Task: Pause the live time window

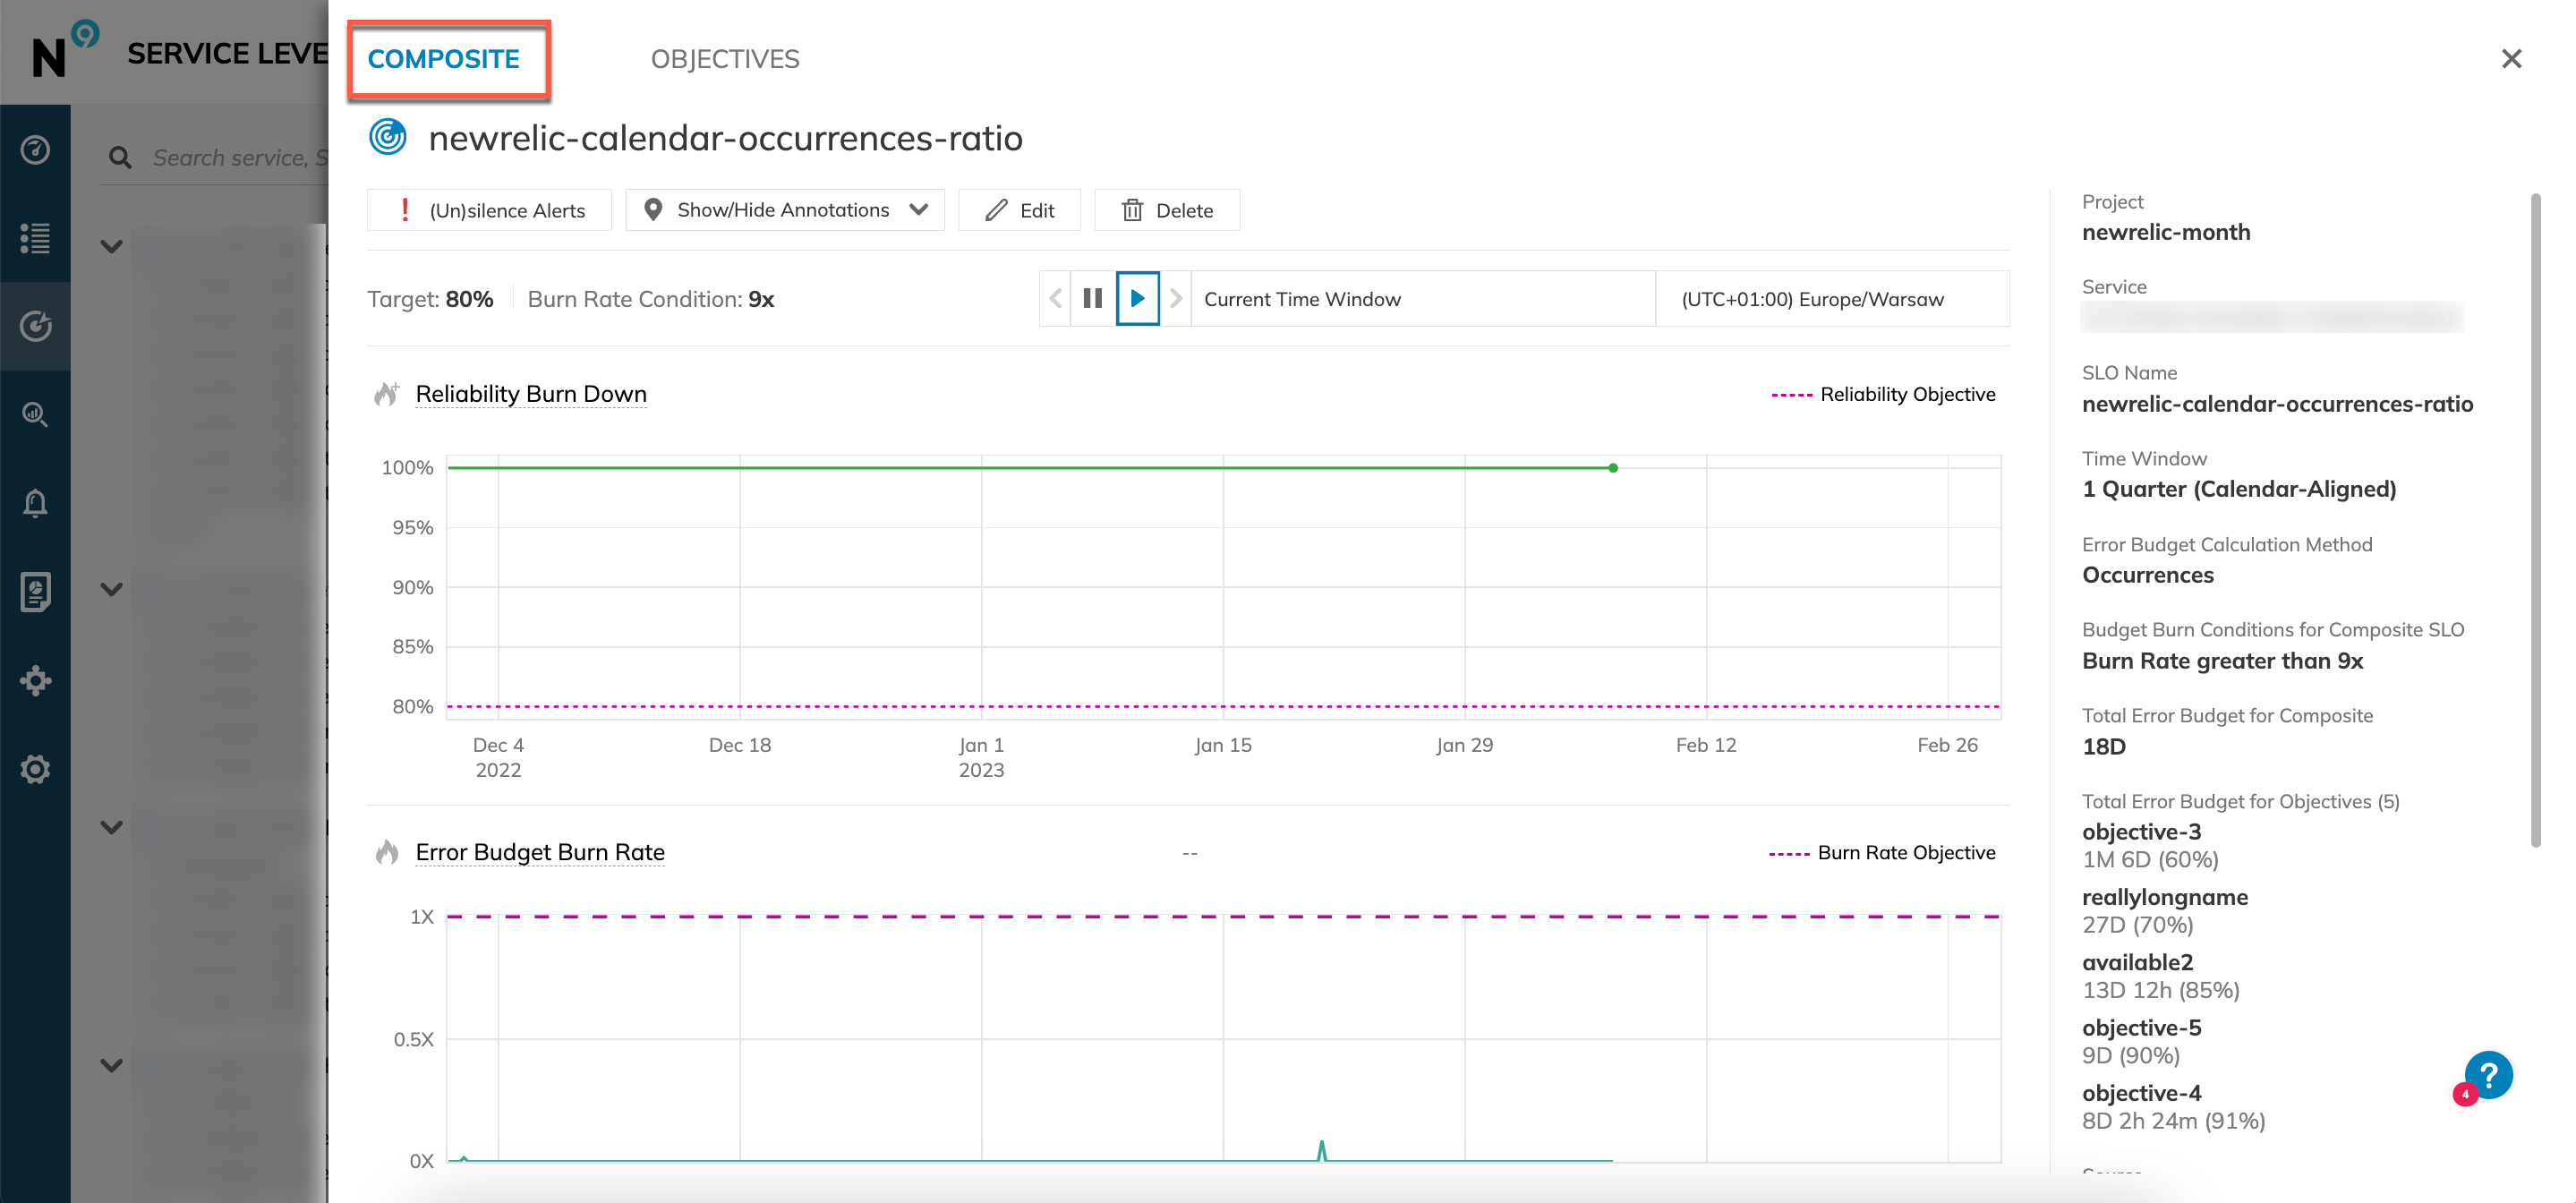Action: (1093, 298)
